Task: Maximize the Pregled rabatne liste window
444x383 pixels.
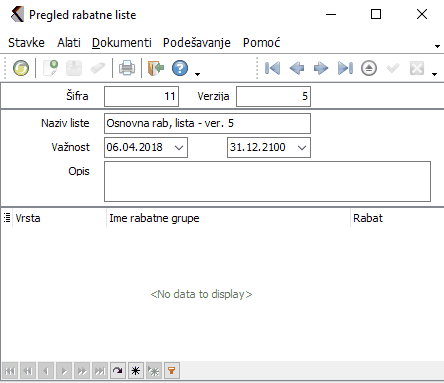Action: [x=376, y=14]
